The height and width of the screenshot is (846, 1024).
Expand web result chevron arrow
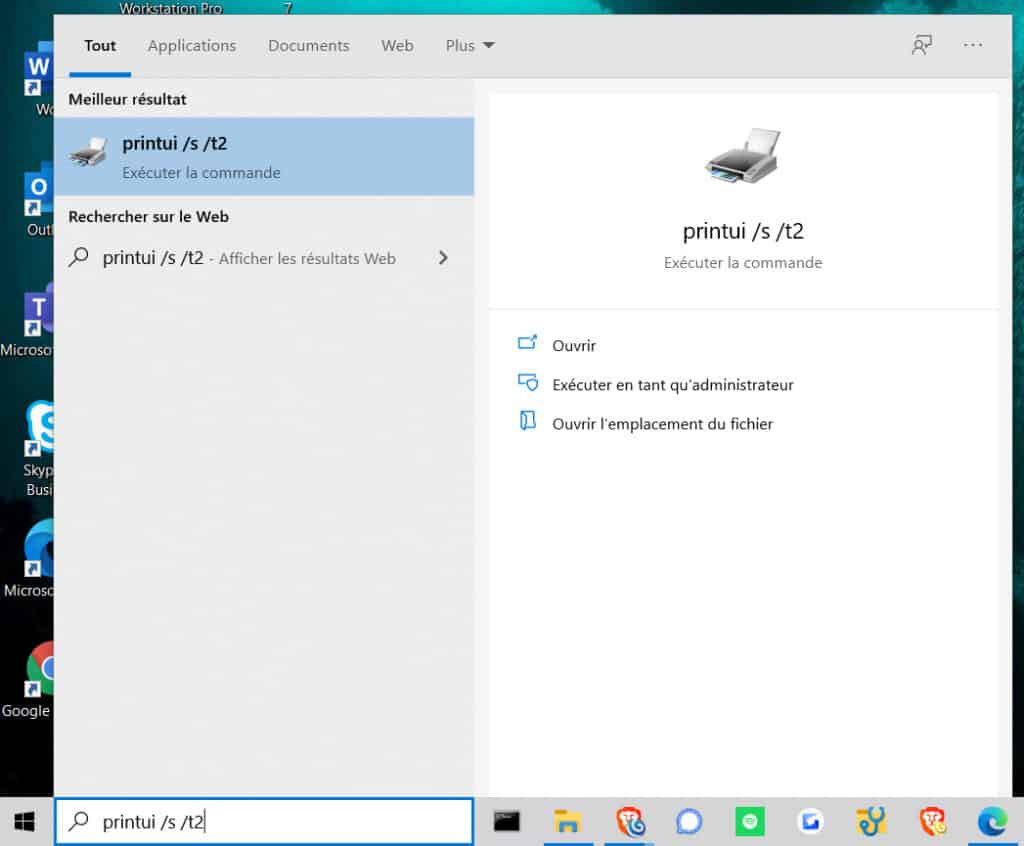443,257
